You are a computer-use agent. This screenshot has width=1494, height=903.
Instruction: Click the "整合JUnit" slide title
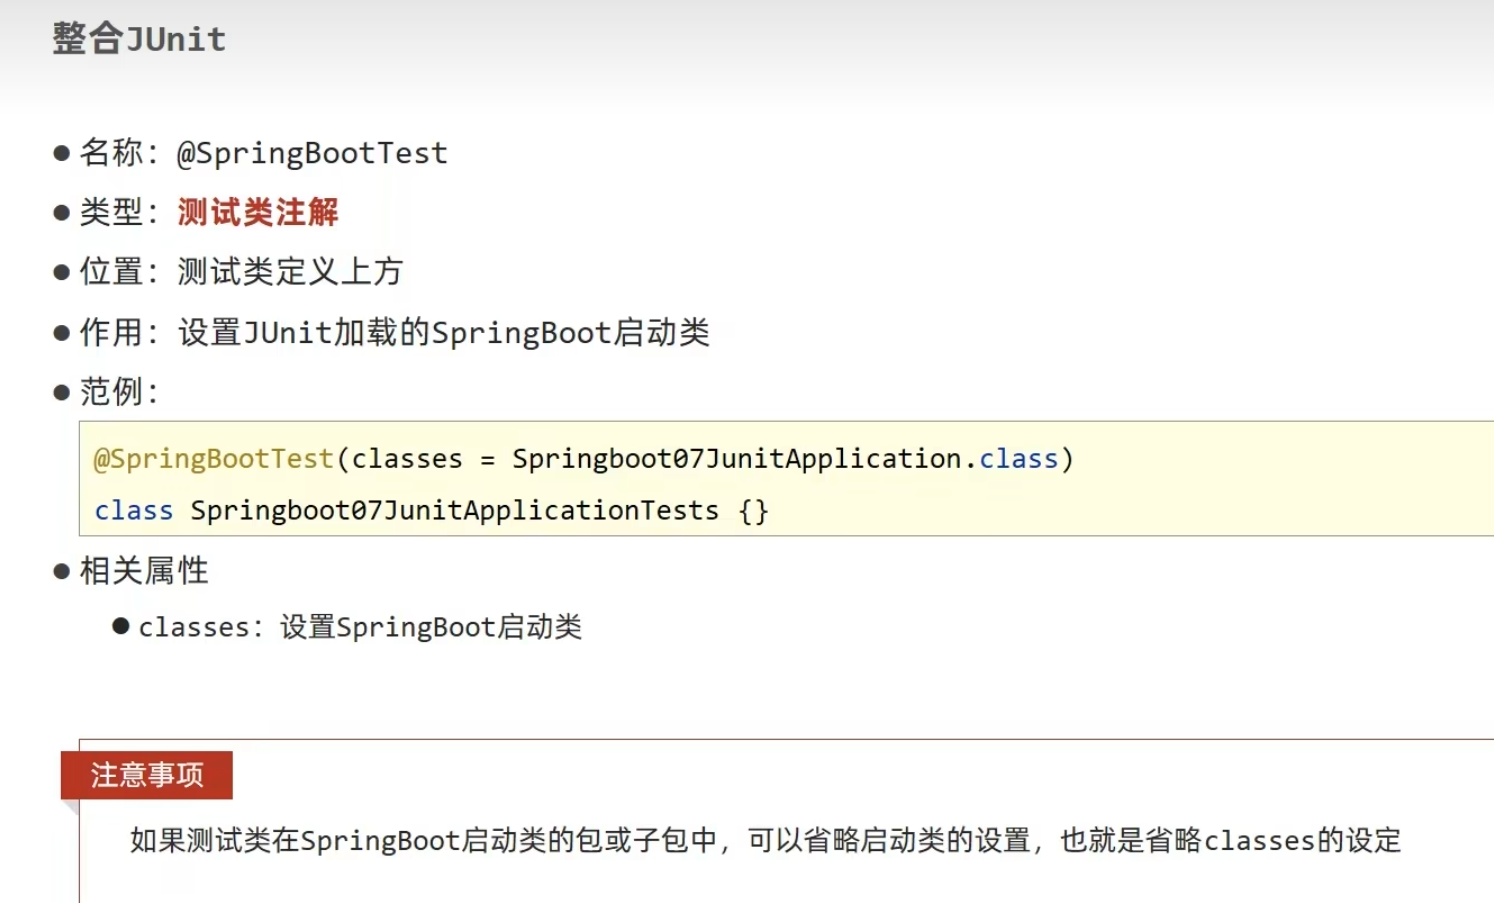(x=139, y=39)
